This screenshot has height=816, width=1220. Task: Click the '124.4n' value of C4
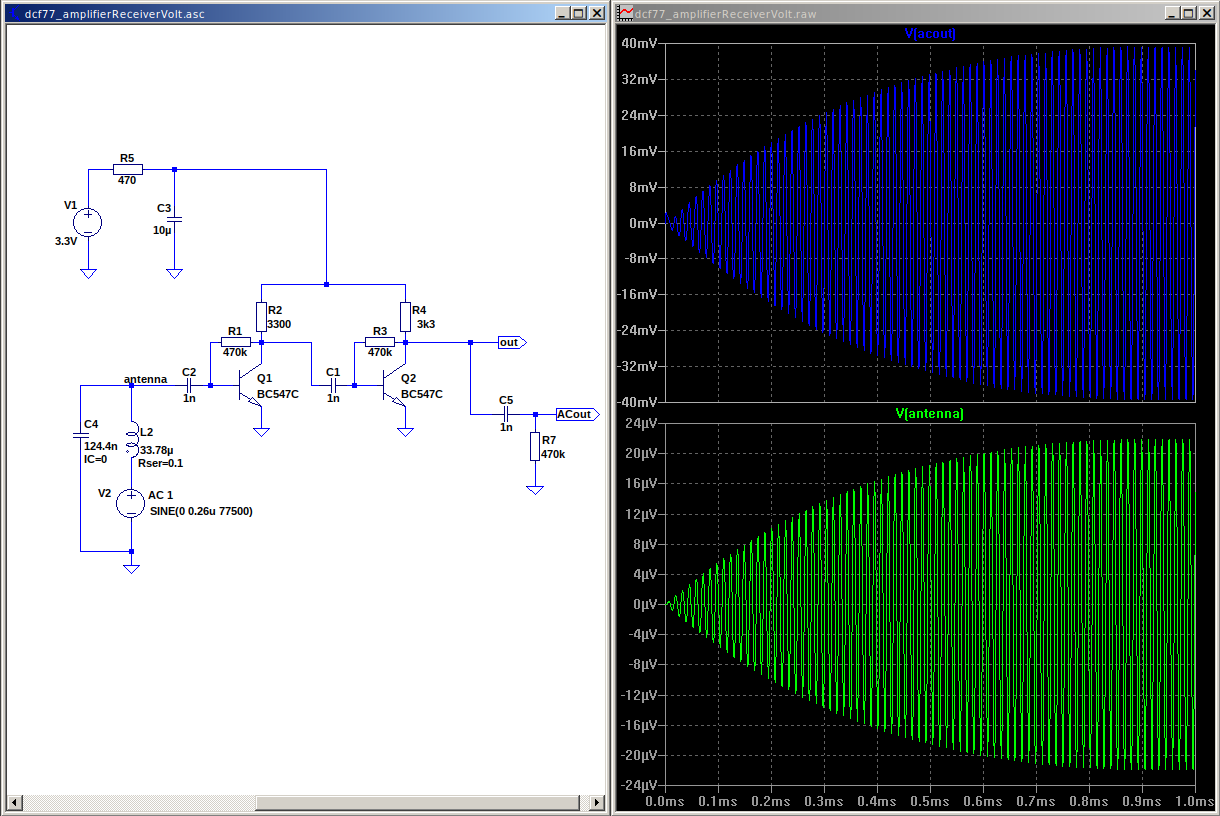click(x=101, y=446)
